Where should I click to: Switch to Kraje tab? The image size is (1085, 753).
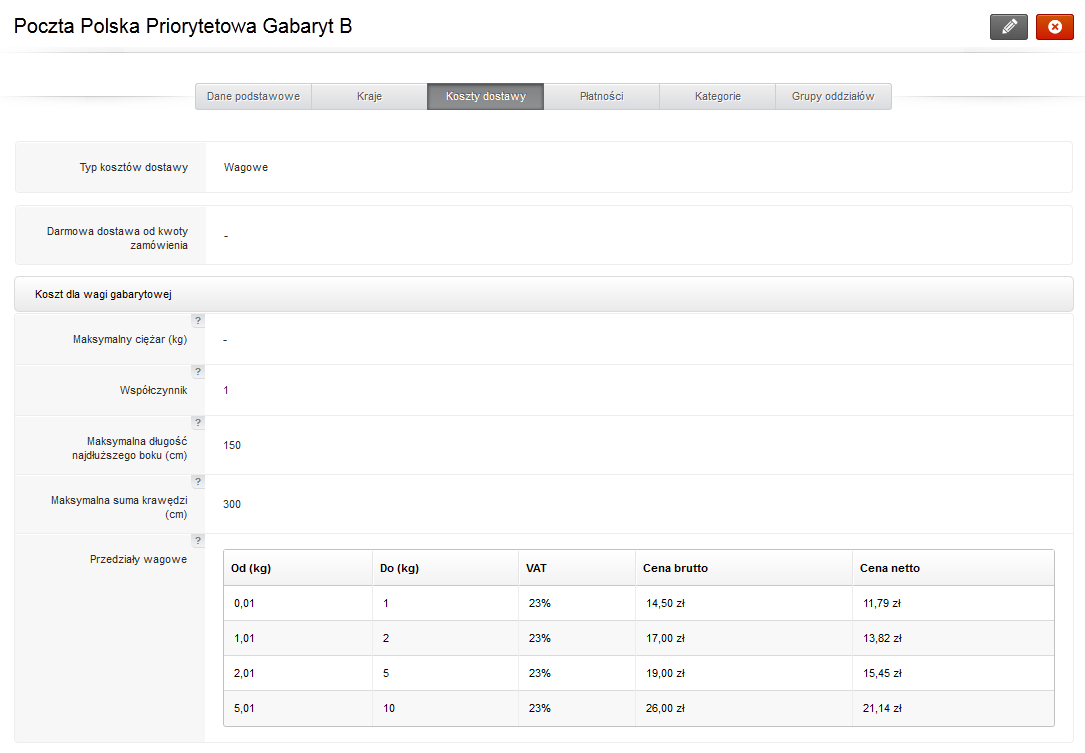point(370,96)
